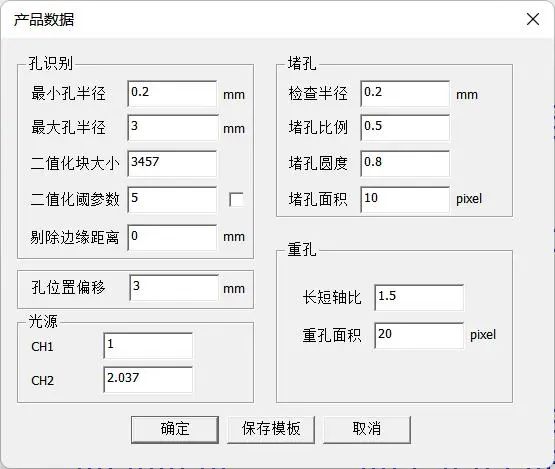Click the 堵孔圆度 field showing 0.8

(405, 164)
